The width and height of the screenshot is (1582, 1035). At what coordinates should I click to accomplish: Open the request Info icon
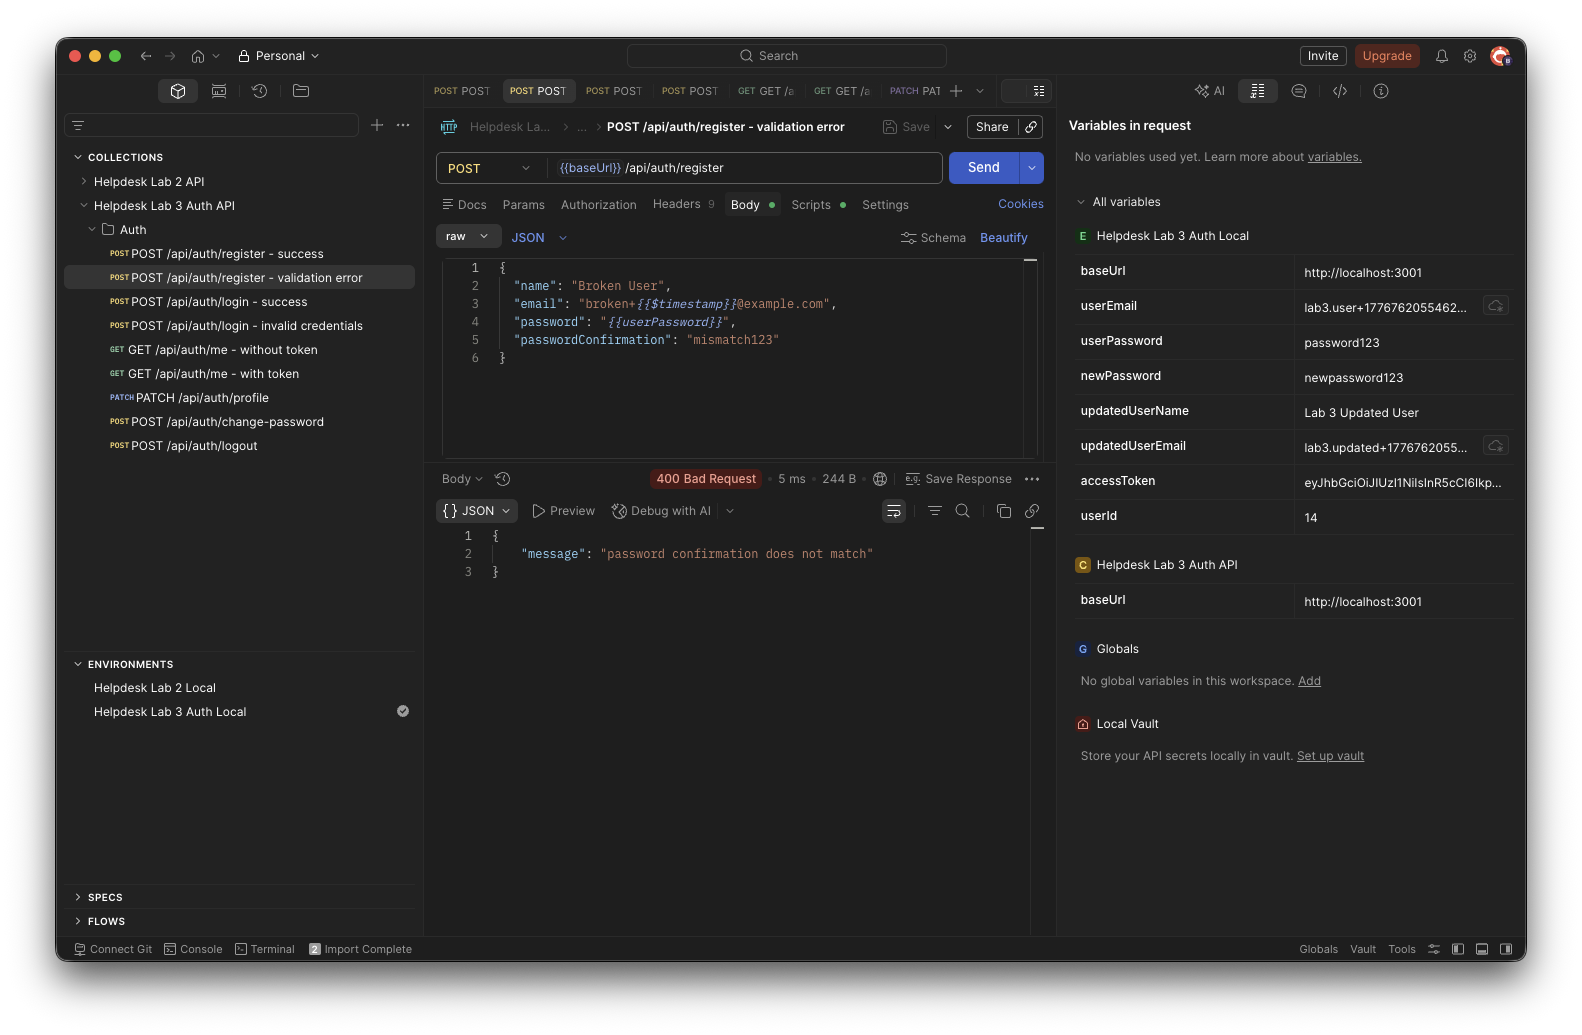1381,91
